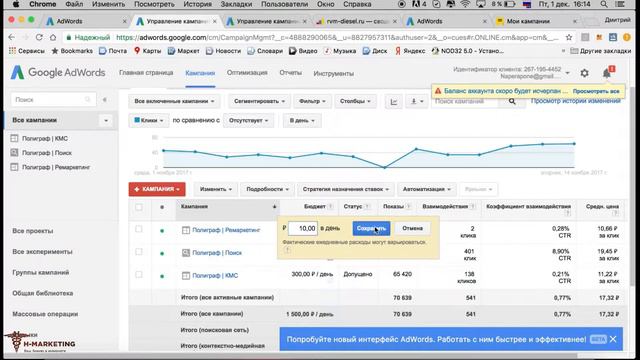The image size is (640, 360).
Task: Open the Фильтр dropdown
Action: (312, 101)
